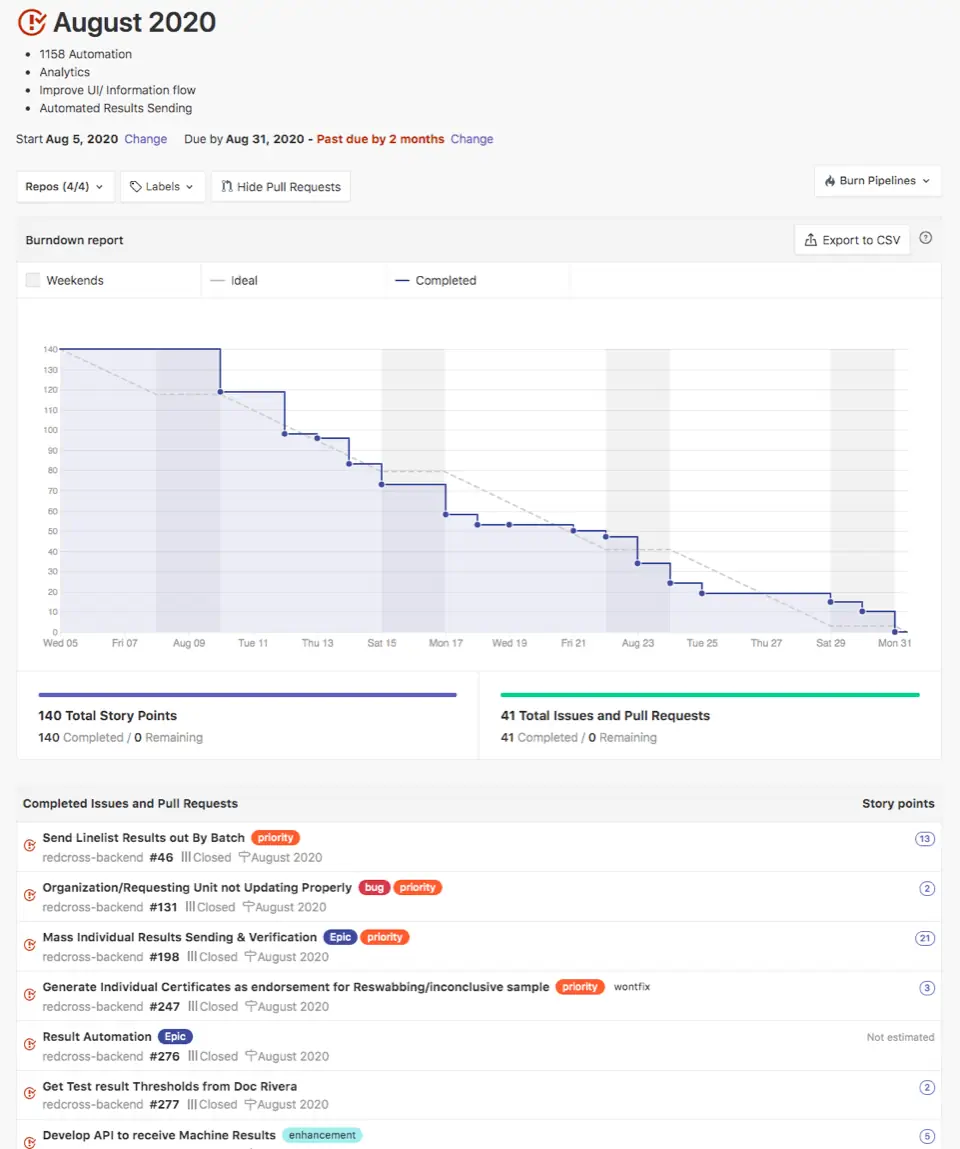This screenshot has height=1149, width=960.
Task: Click milestone icon for Mass Individual Results issue
Action: pyautogui.click(x=30, y=945)
